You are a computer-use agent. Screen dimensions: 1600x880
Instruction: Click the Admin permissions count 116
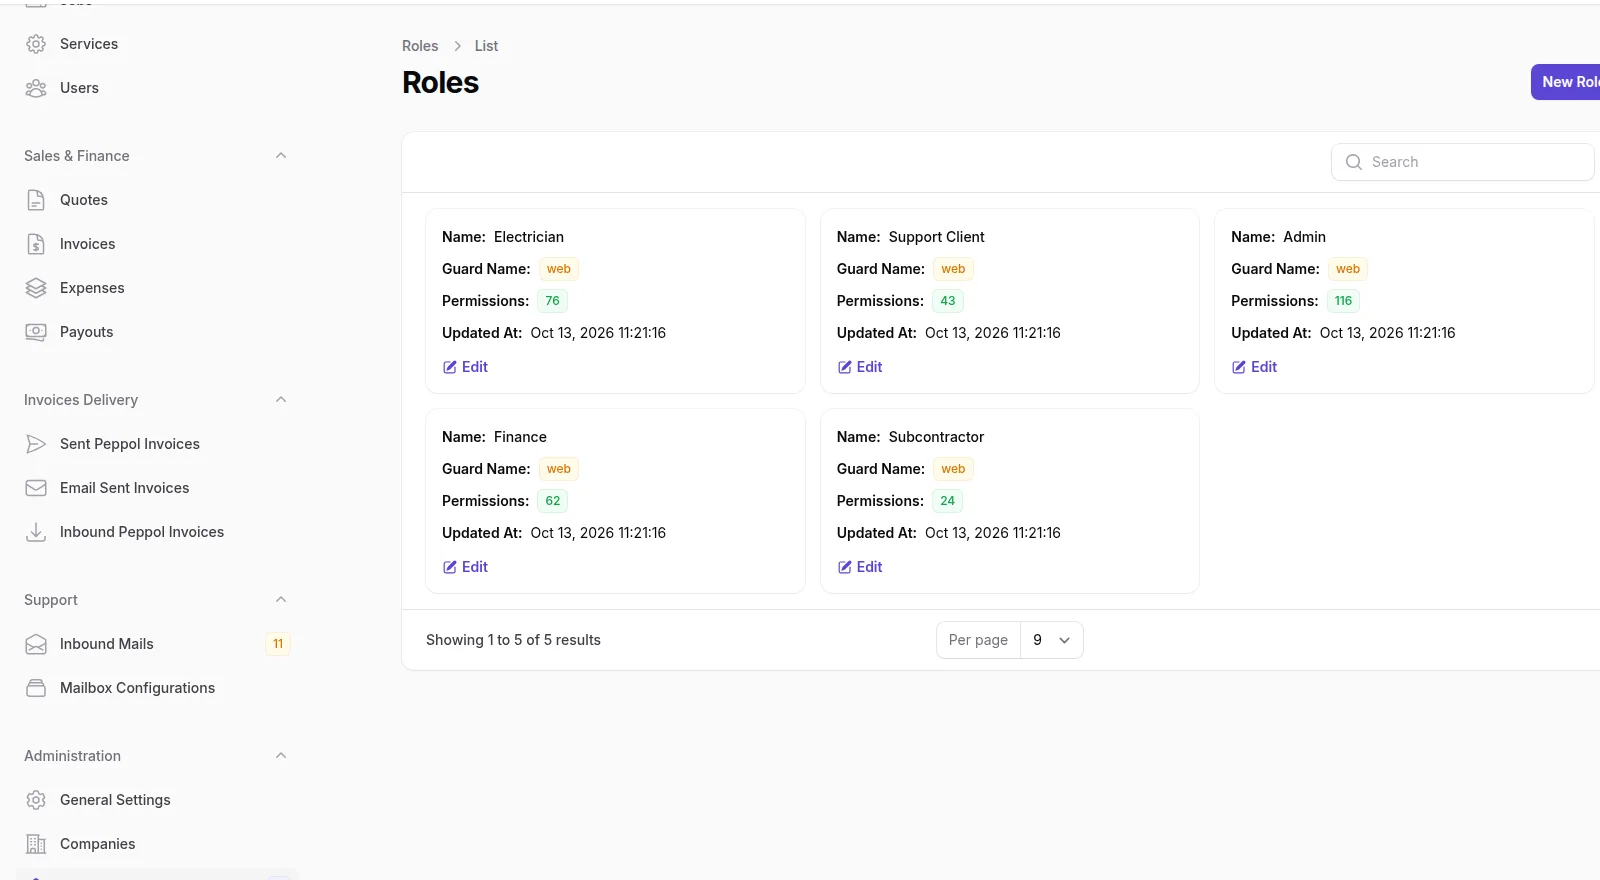coord(1343,301)
